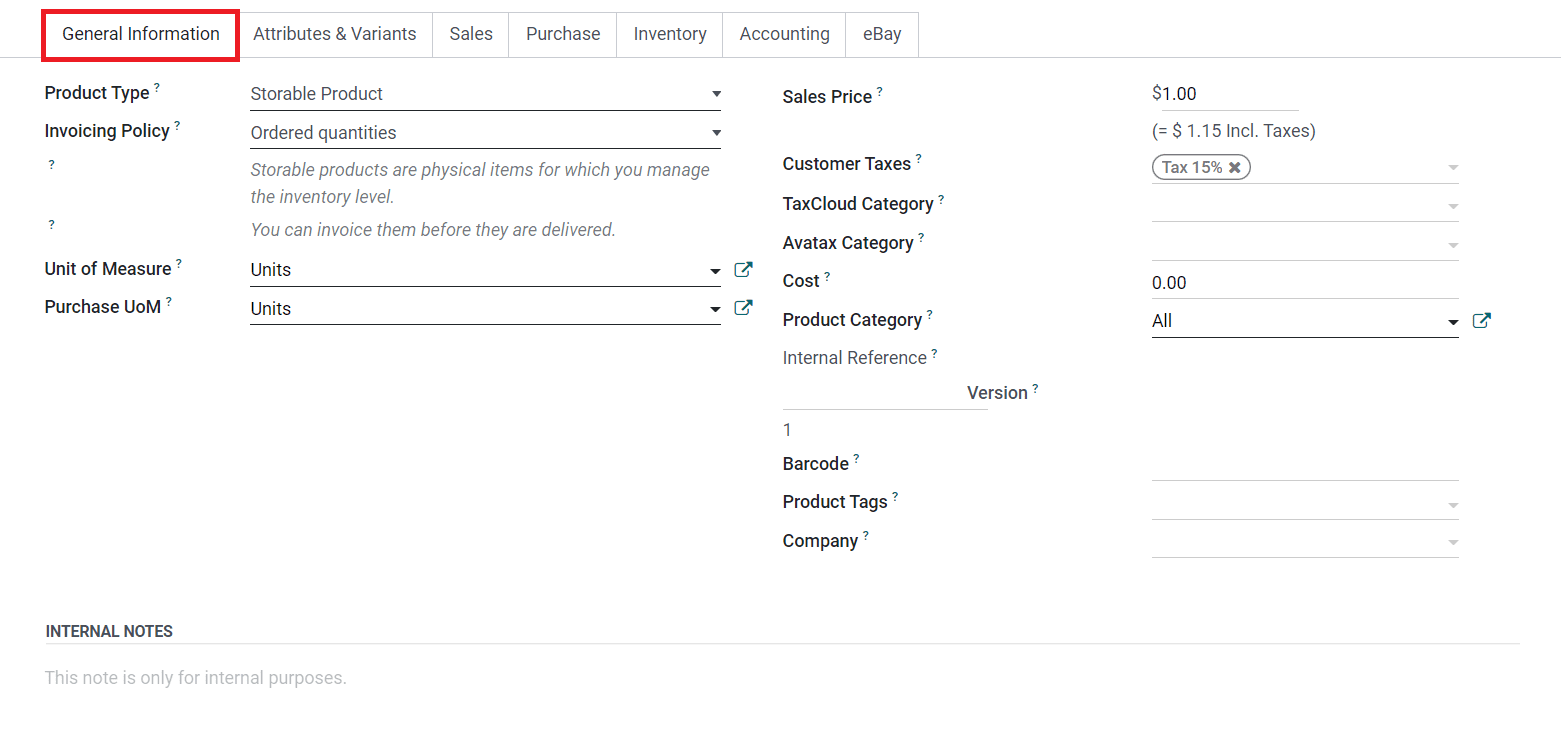The image size is (1561, 755).
Task: Switch to the Accounting tab
Action: (x=784, y=34)
